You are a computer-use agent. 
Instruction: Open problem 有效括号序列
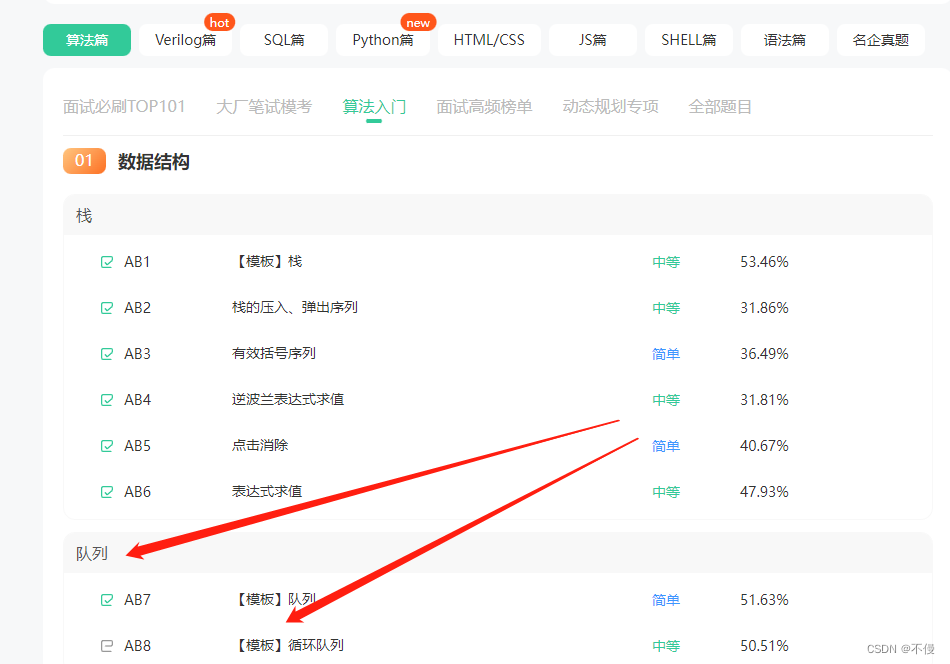pos(274,354)
